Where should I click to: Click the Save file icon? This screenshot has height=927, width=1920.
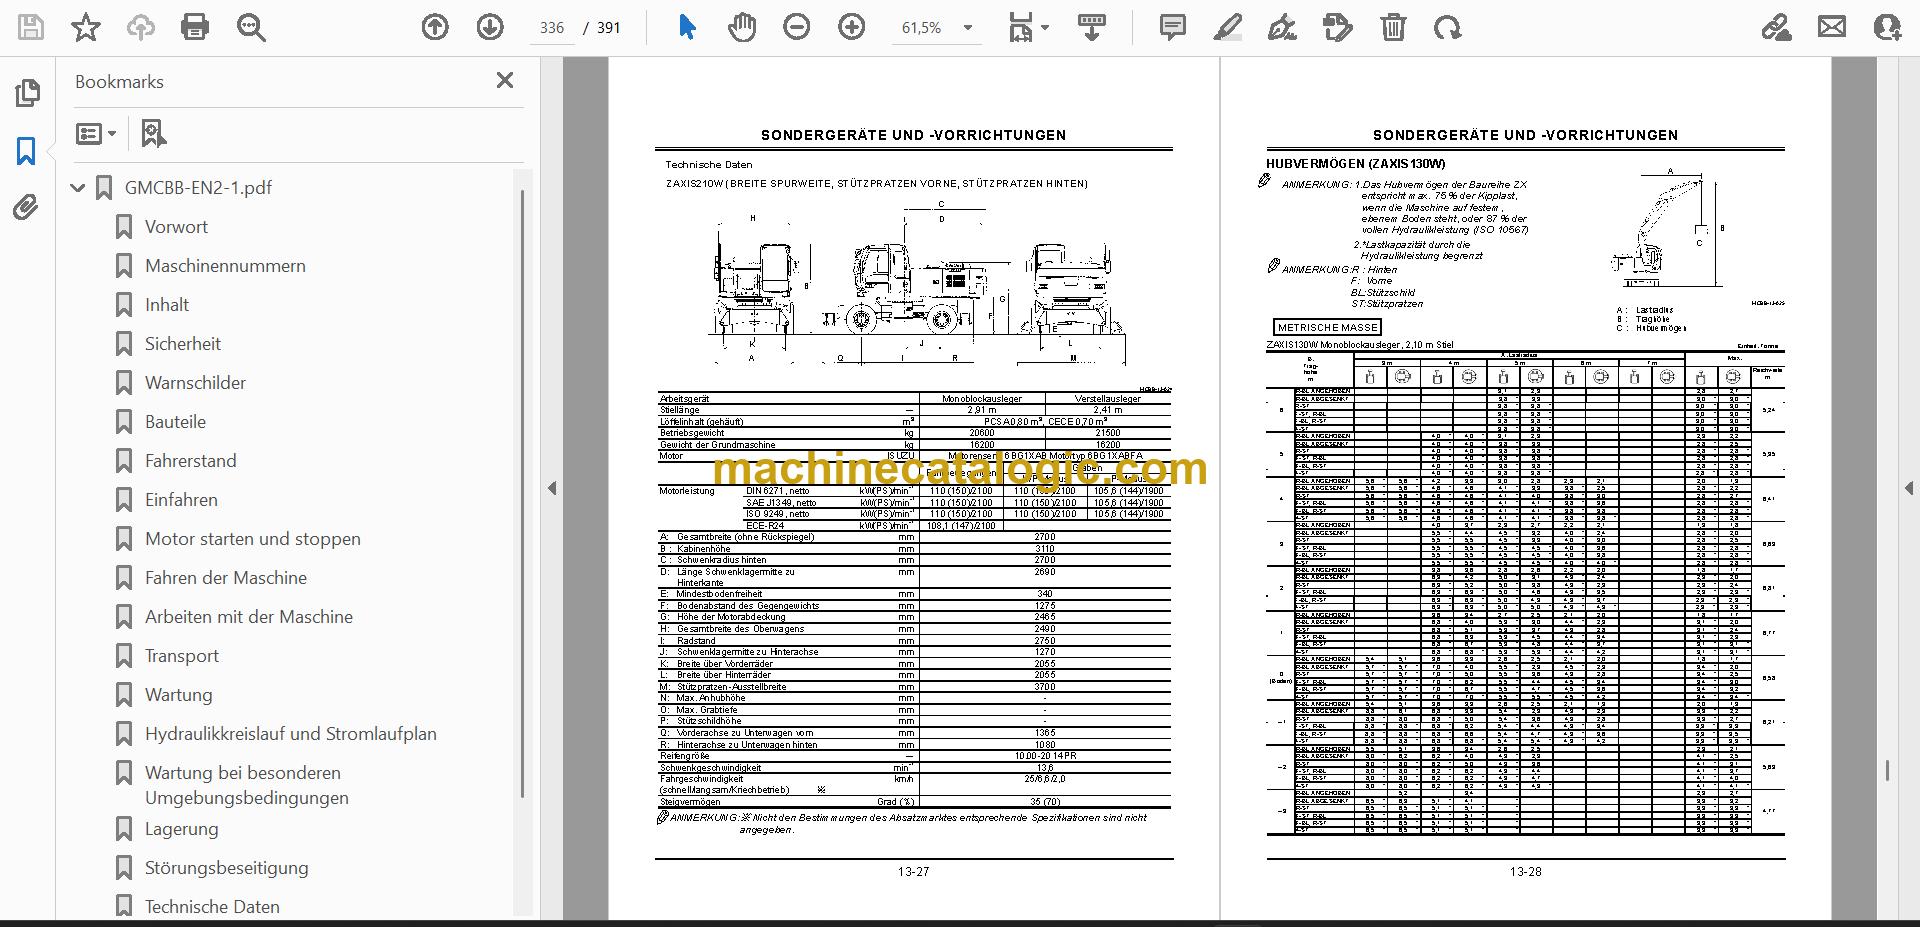coord(30,28)
